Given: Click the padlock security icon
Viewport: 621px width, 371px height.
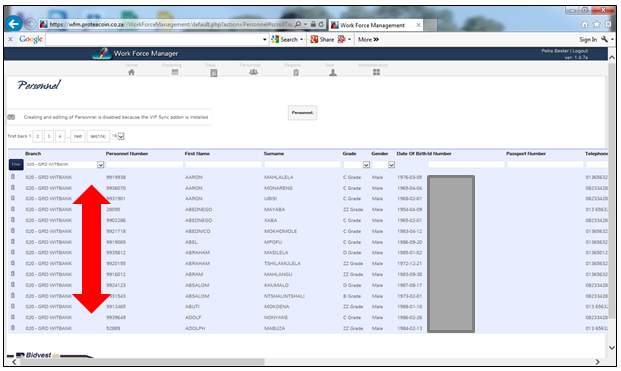Looking at the screenshot, I should coord(313,24).
